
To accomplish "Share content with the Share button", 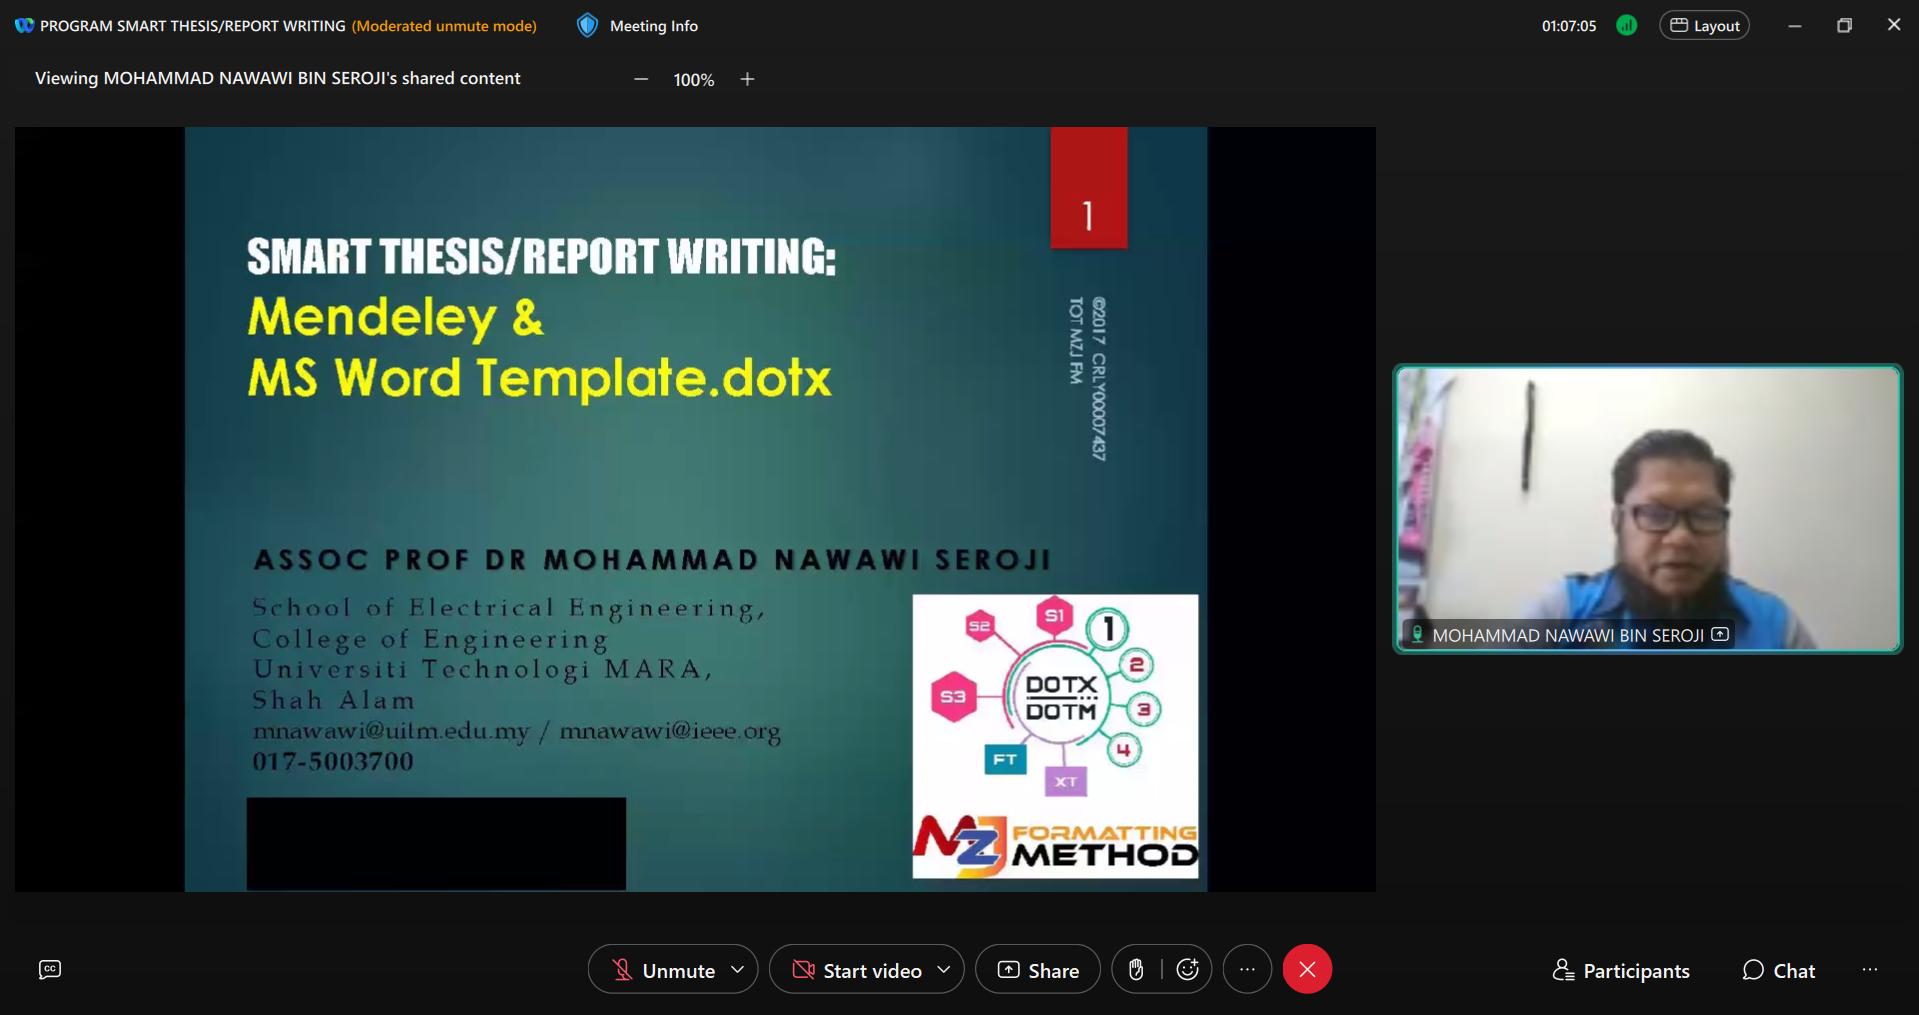I will click(1038, 970).
